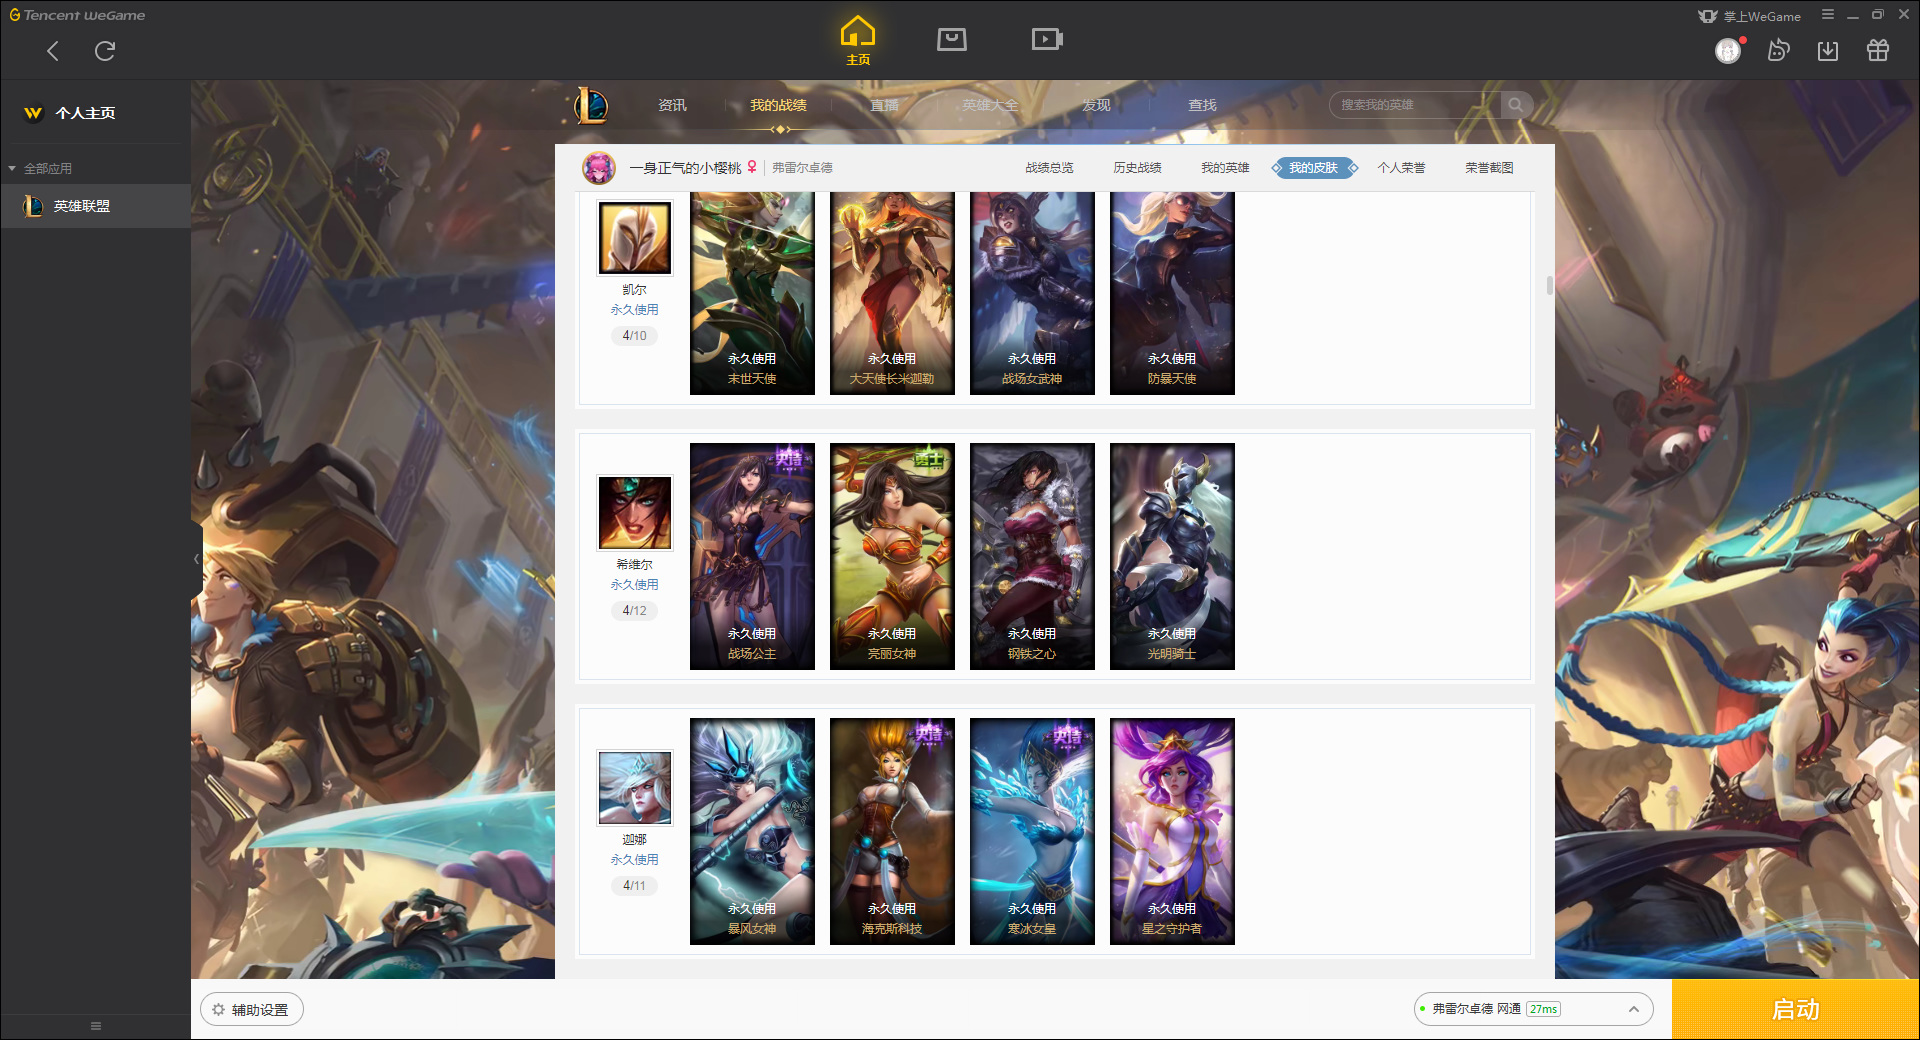Screen dimensions: 1920x1040
Task: Click the 4/11 skin count for 迦娜
Action: [634, 886]
